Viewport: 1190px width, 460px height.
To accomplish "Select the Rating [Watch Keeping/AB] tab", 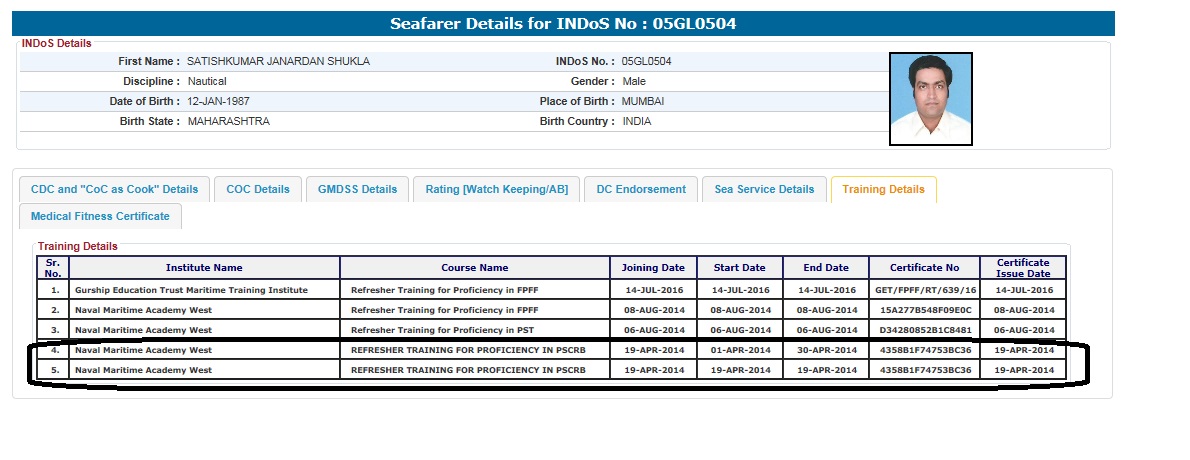I will (x=496, y=189).
